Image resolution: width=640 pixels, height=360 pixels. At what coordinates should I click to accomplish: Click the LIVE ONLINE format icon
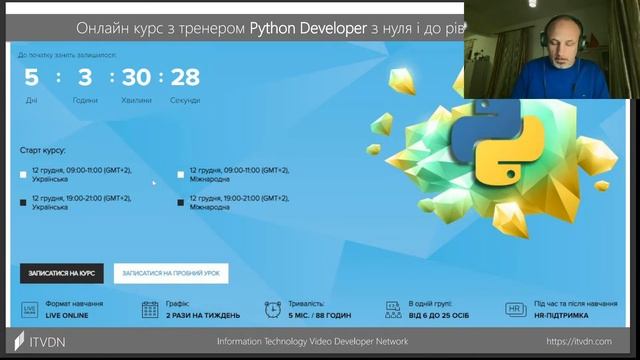(30, 310)
